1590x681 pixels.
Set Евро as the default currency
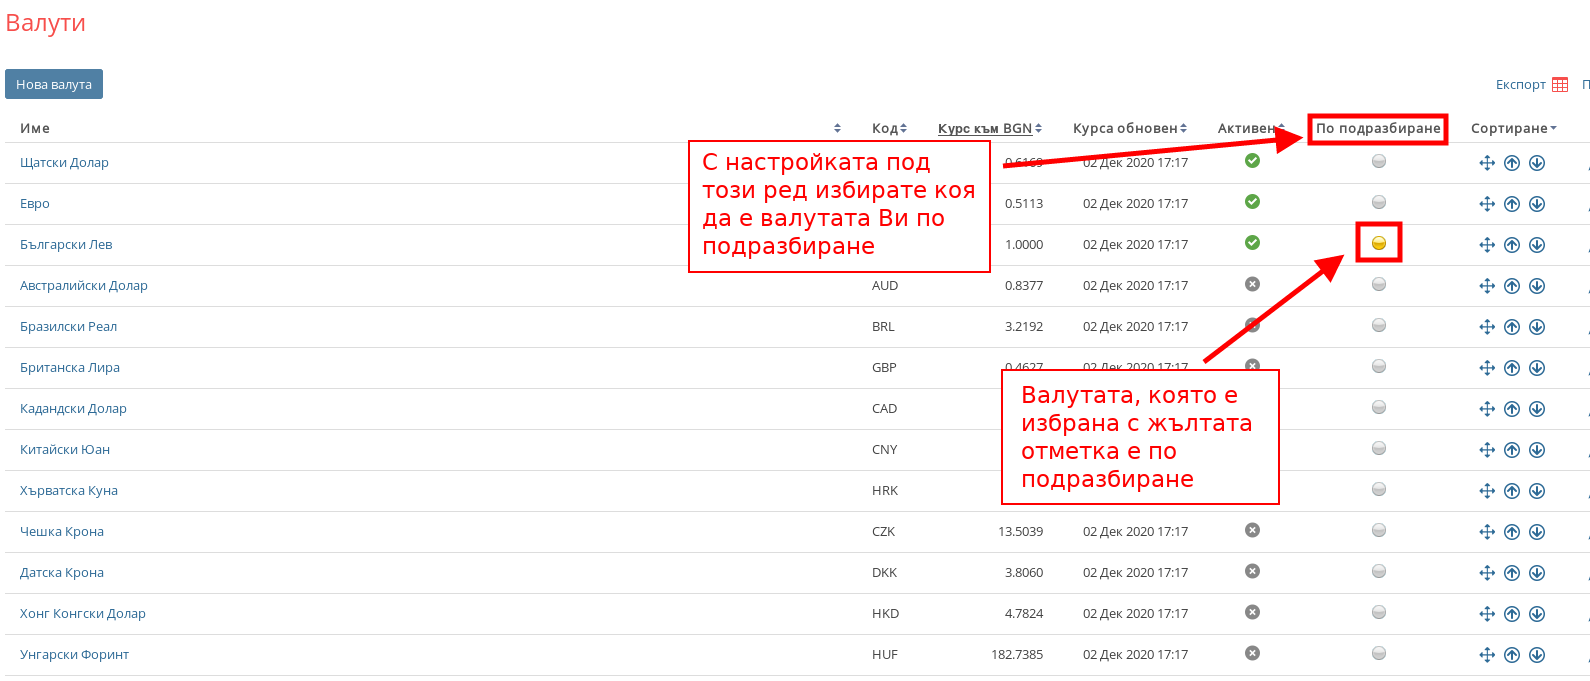(x=1379, y=202)
